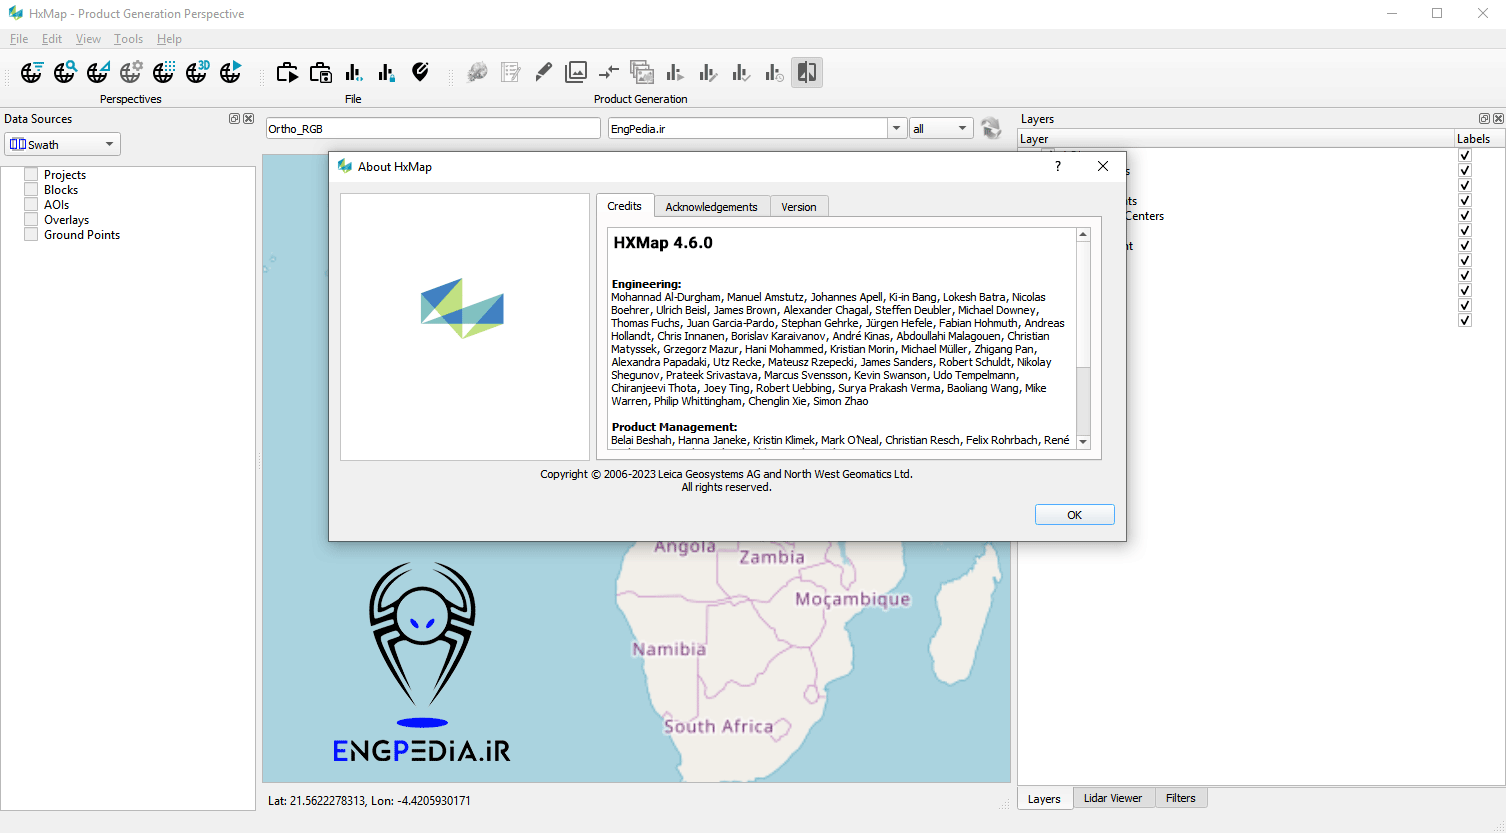The width and height of the screenshot is (1506, 833).
Task: Open the globe-with-magnifier perspective icon
Action: 65,72
